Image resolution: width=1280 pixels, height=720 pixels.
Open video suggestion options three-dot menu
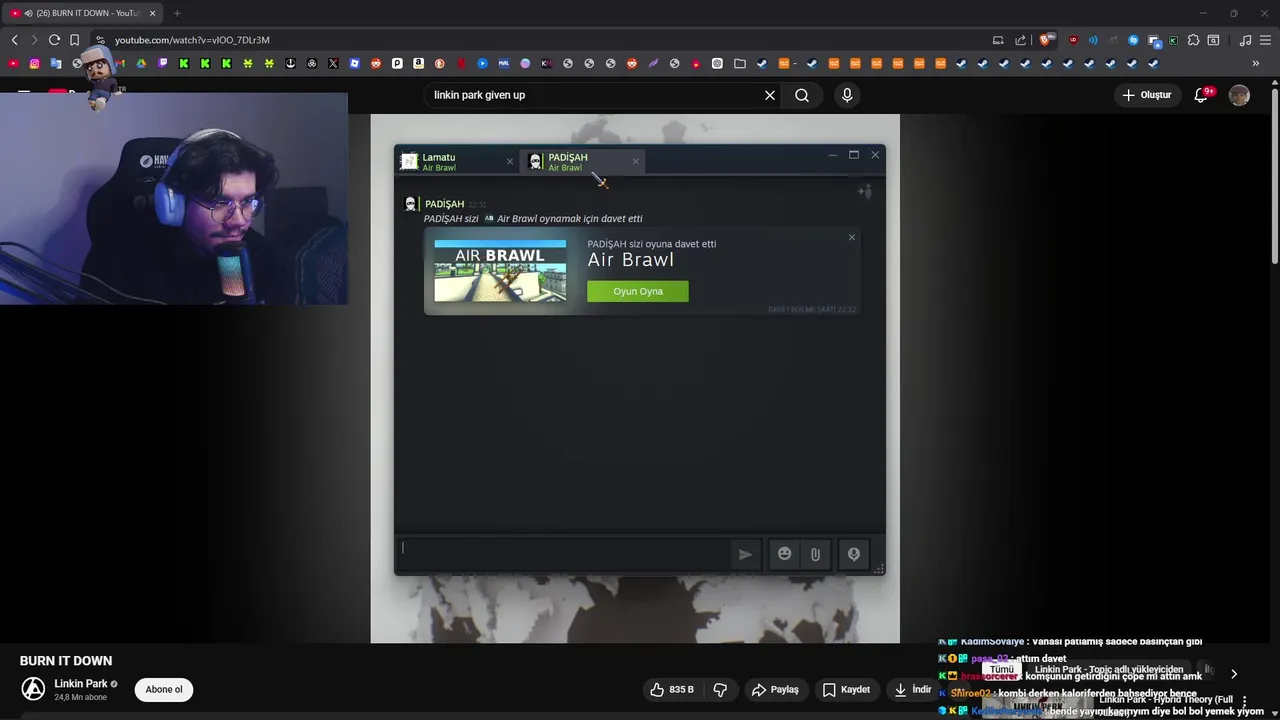[1244, 700]
